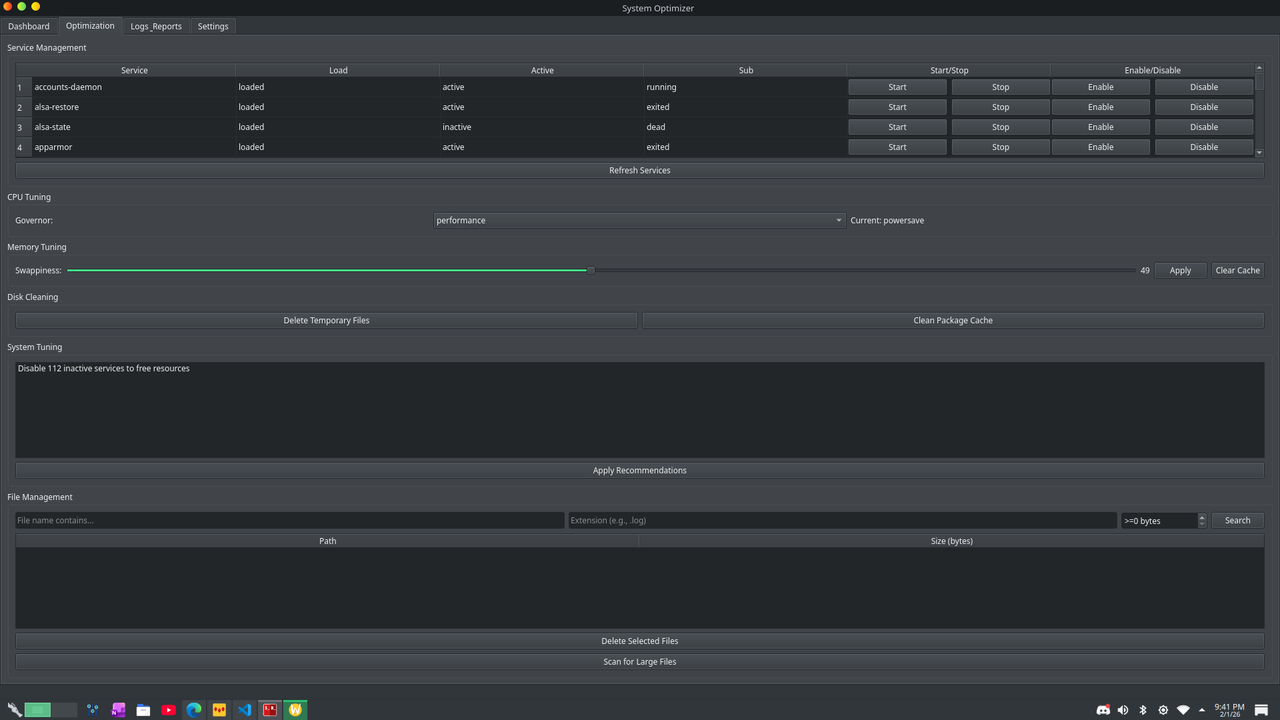Click the inactive cell of alsa-state row
This screenshot has width=1280, height=720.
542,127
